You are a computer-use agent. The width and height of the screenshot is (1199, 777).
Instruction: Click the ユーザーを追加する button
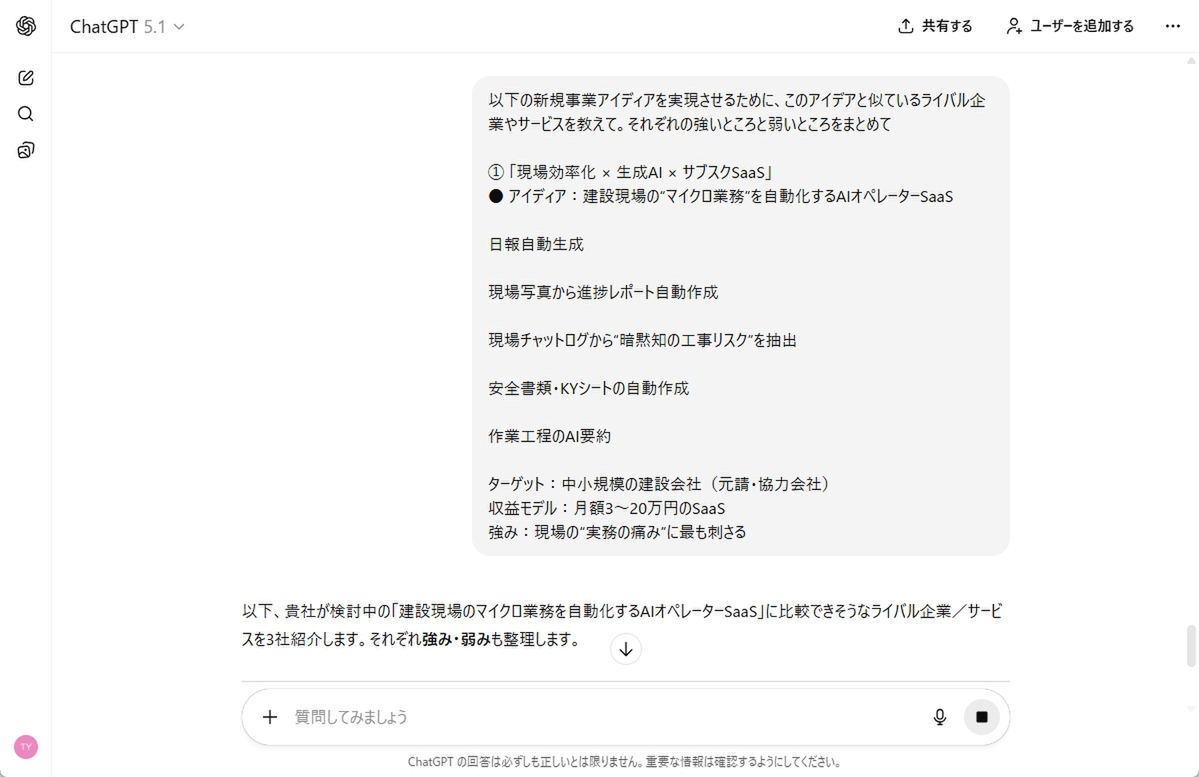coord(1071,26)
